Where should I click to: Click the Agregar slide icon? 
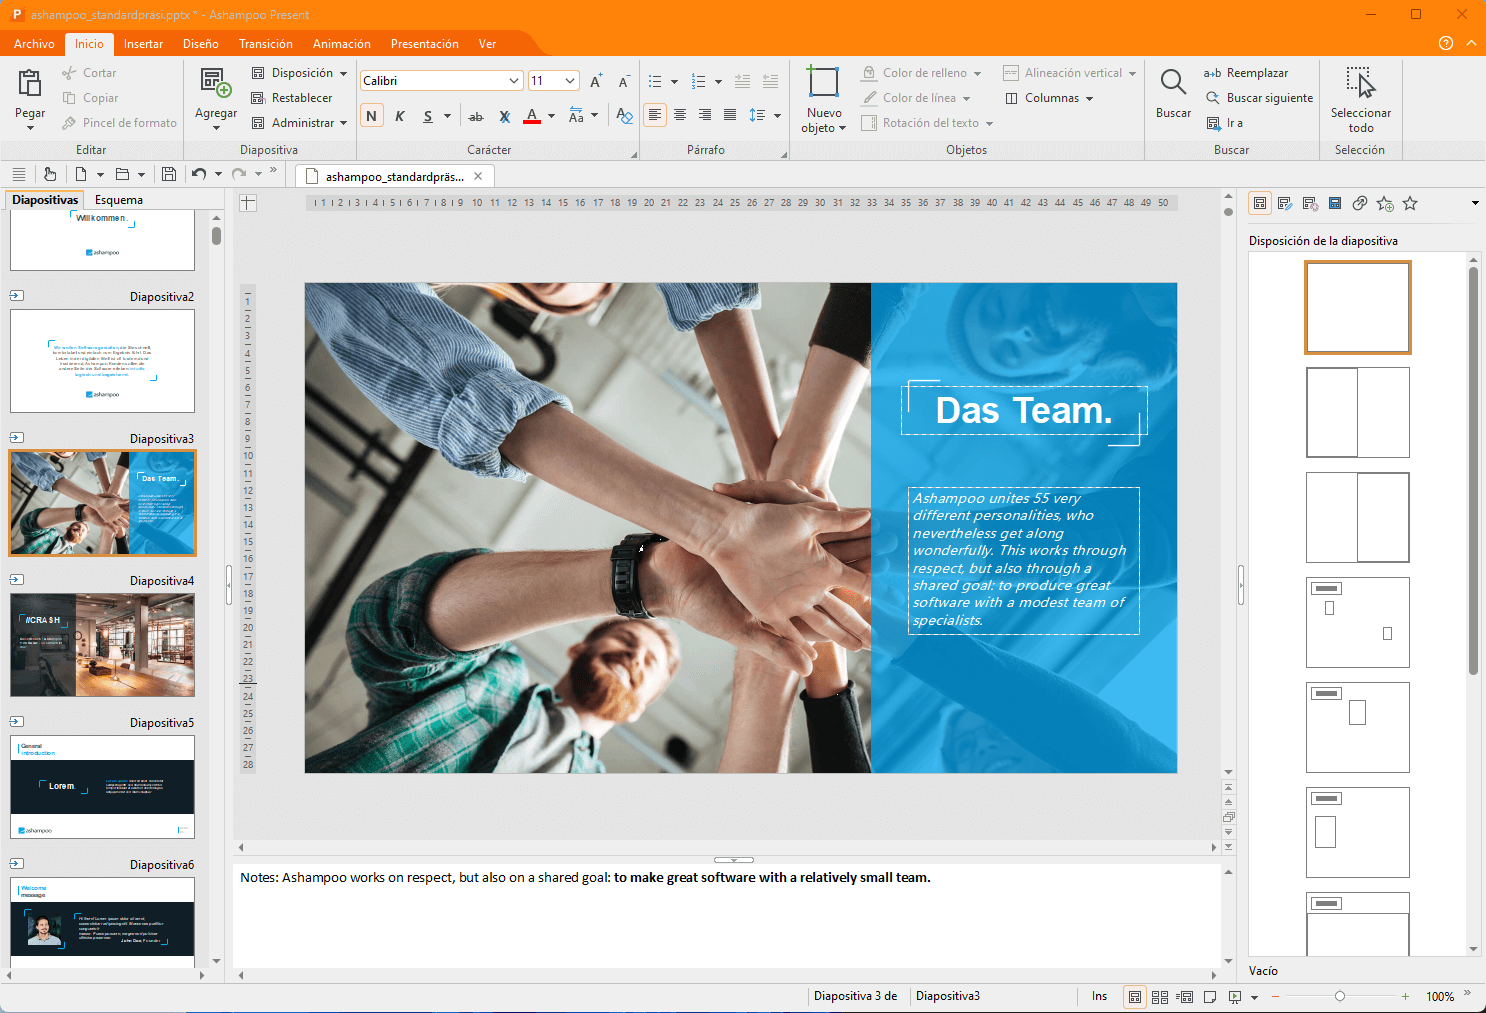pyautogui.click(x=215, y=84)
